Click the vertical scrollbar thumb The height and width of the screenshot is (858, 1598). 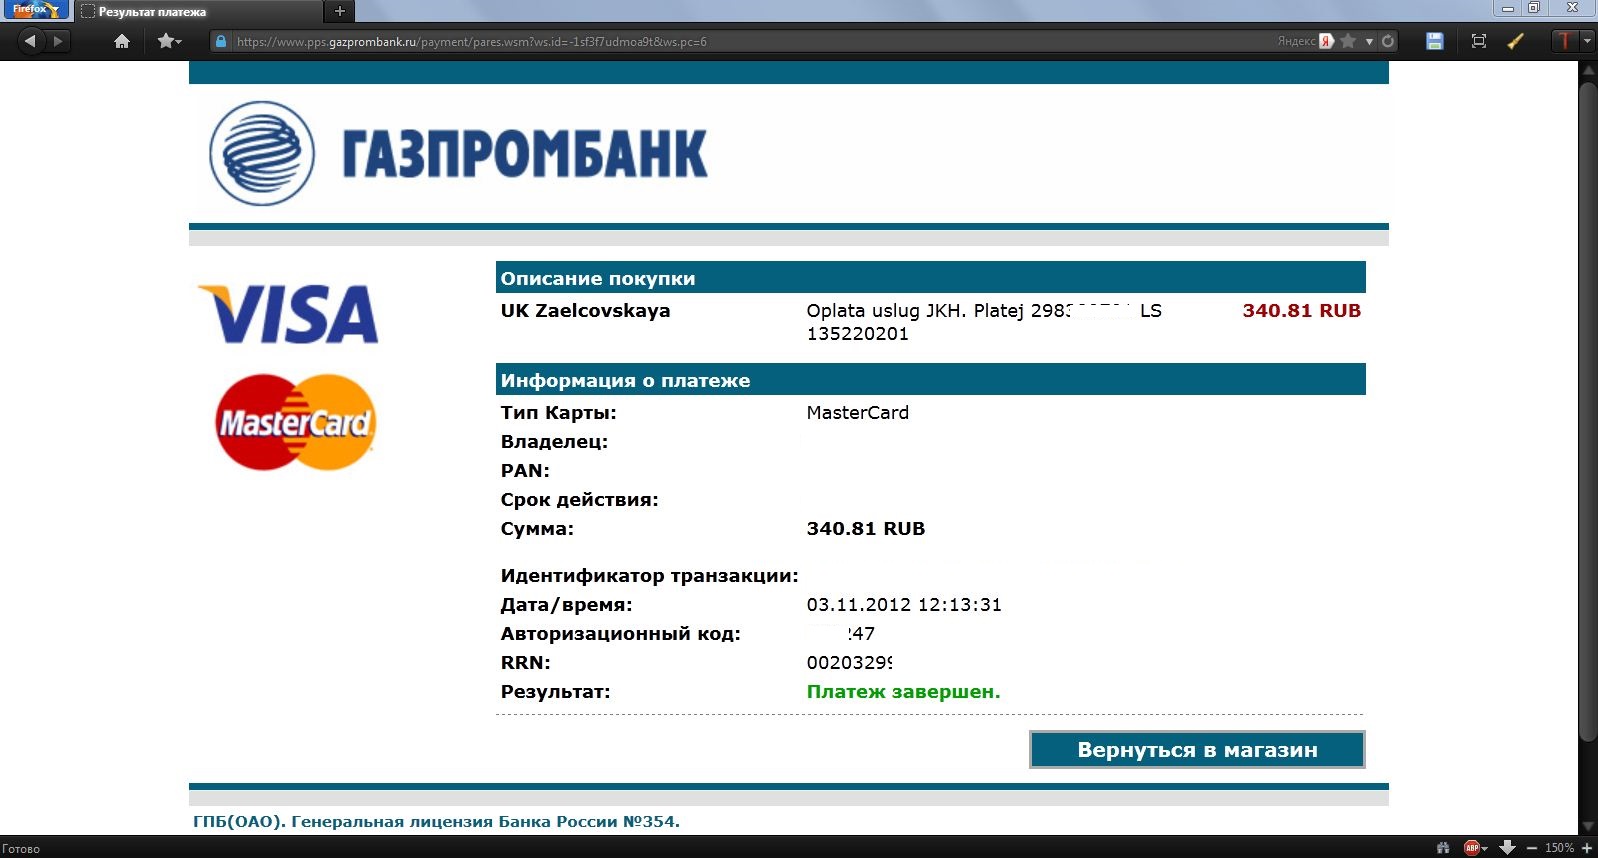pyautogui.click(x=1588, y=411)
